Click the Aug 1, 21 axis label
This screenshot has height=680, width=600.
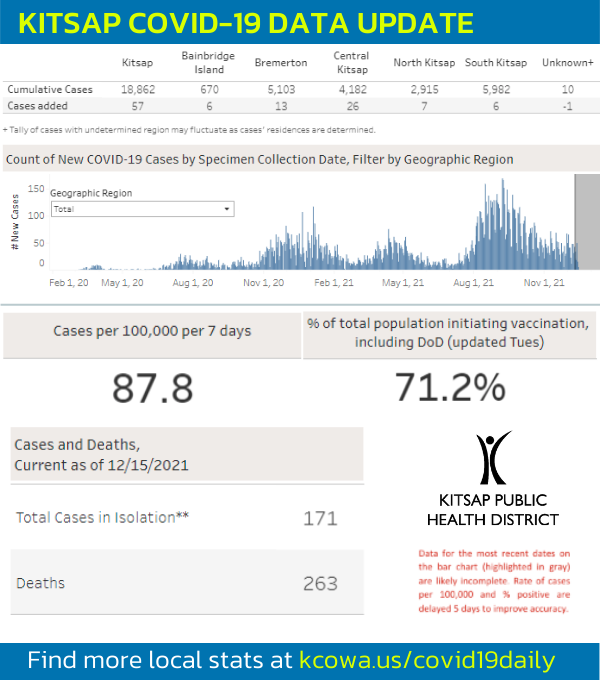[x=473, y=283]
